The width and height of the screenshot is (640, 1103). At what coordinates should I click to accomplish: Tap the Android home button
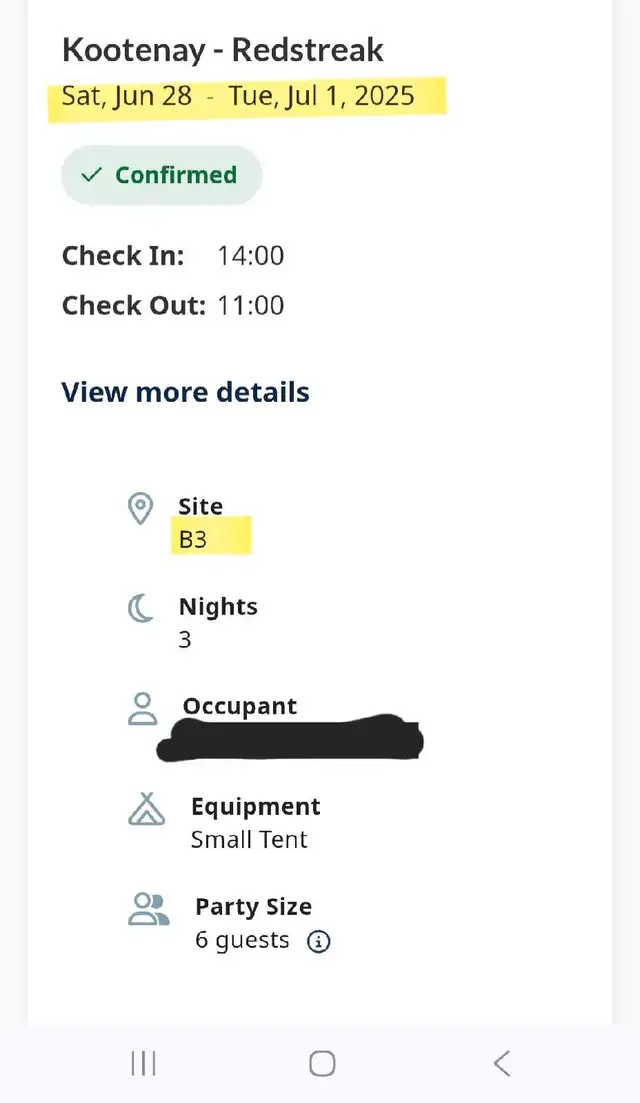coord(322,1064)
